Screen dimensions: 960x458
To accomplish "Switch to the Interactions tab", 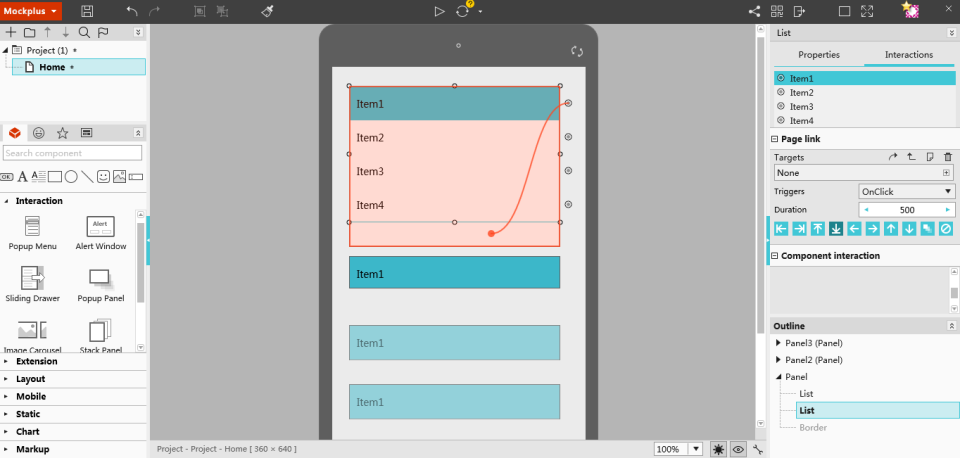I will (x=909, y=54).
